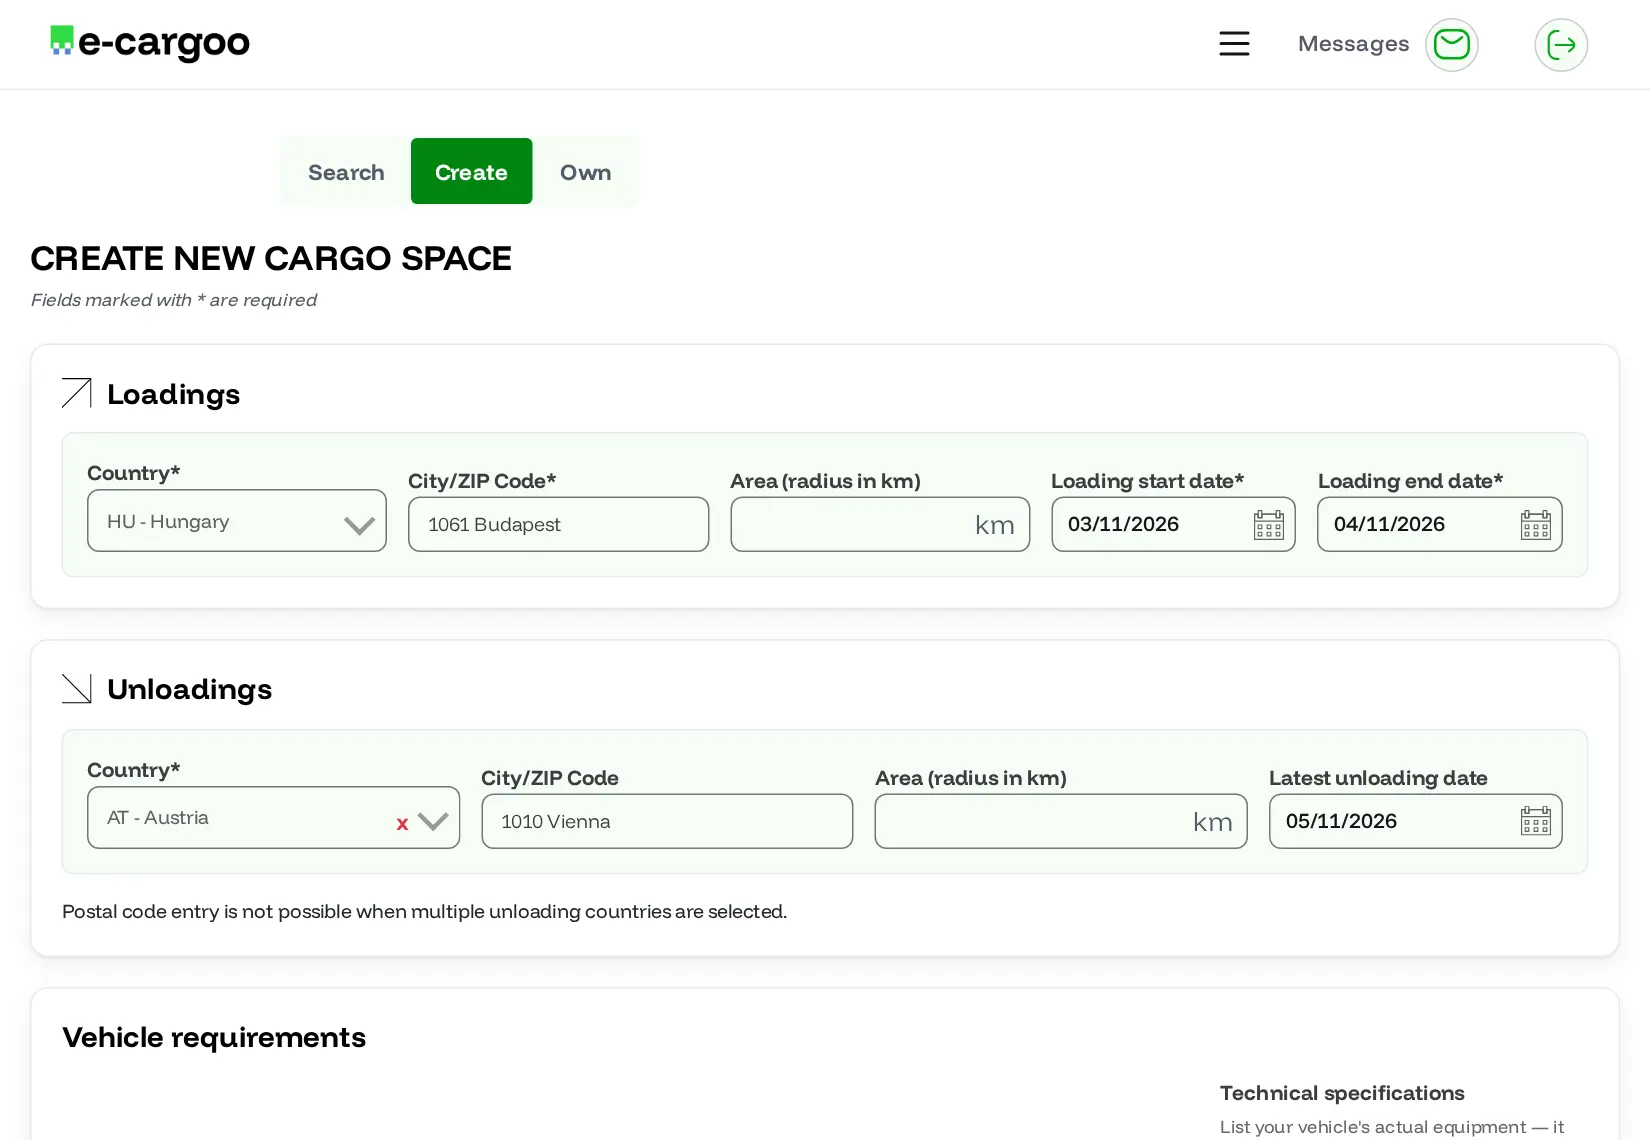
Task: Open calendar for Loading start date
Action: [x=1269, y=524]
